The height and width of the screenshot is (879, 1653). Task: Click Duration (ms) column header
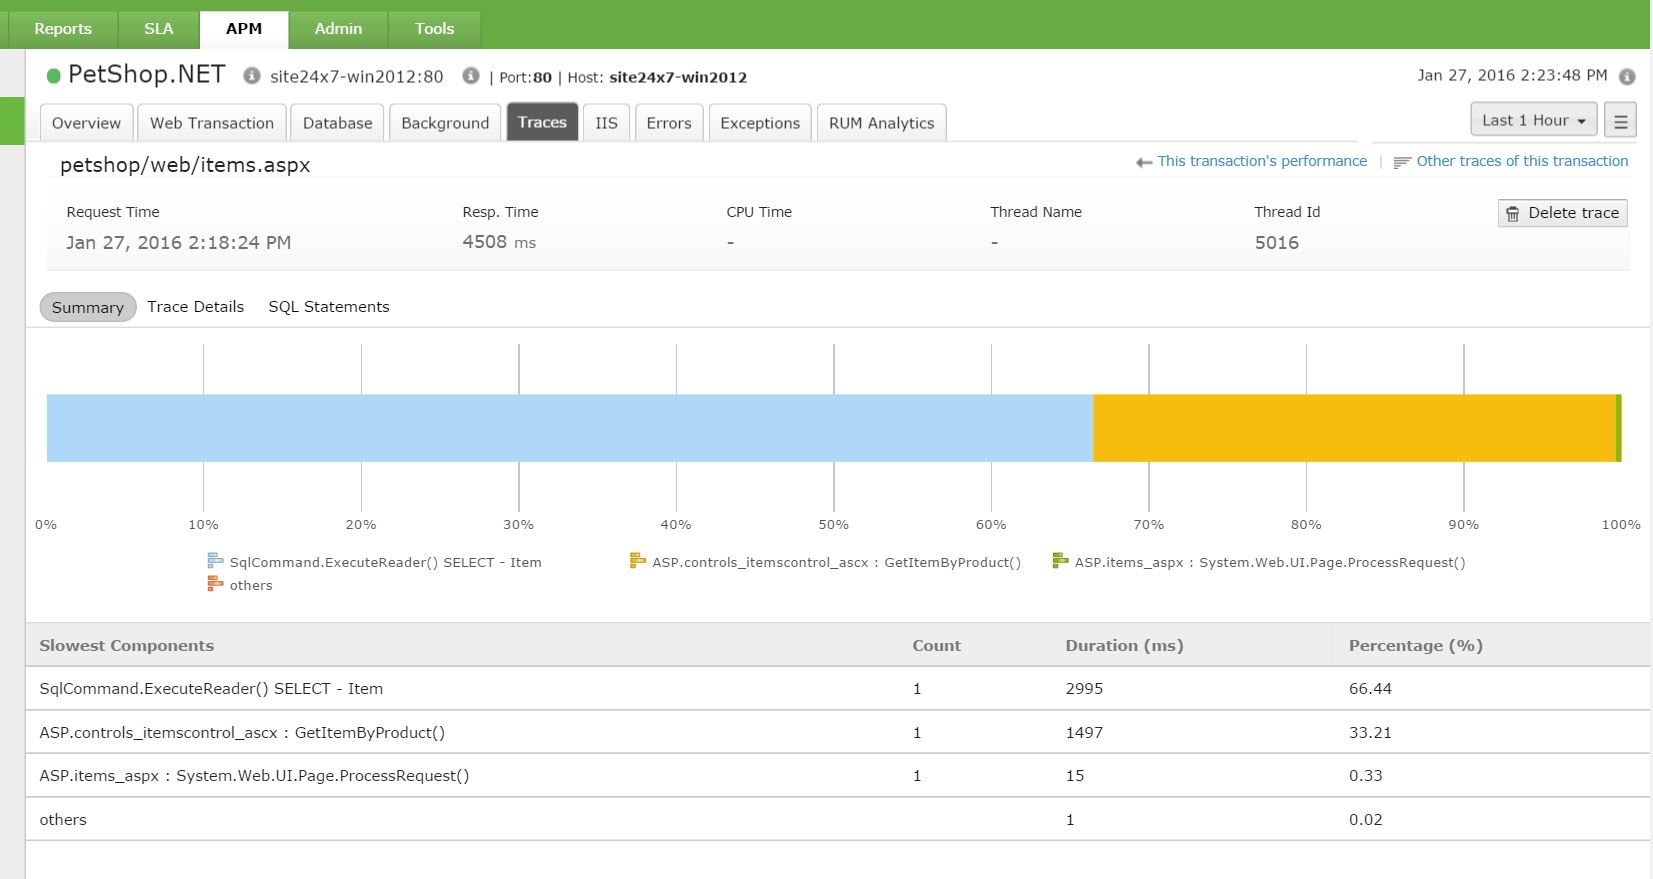click(x=1124, y=645)
